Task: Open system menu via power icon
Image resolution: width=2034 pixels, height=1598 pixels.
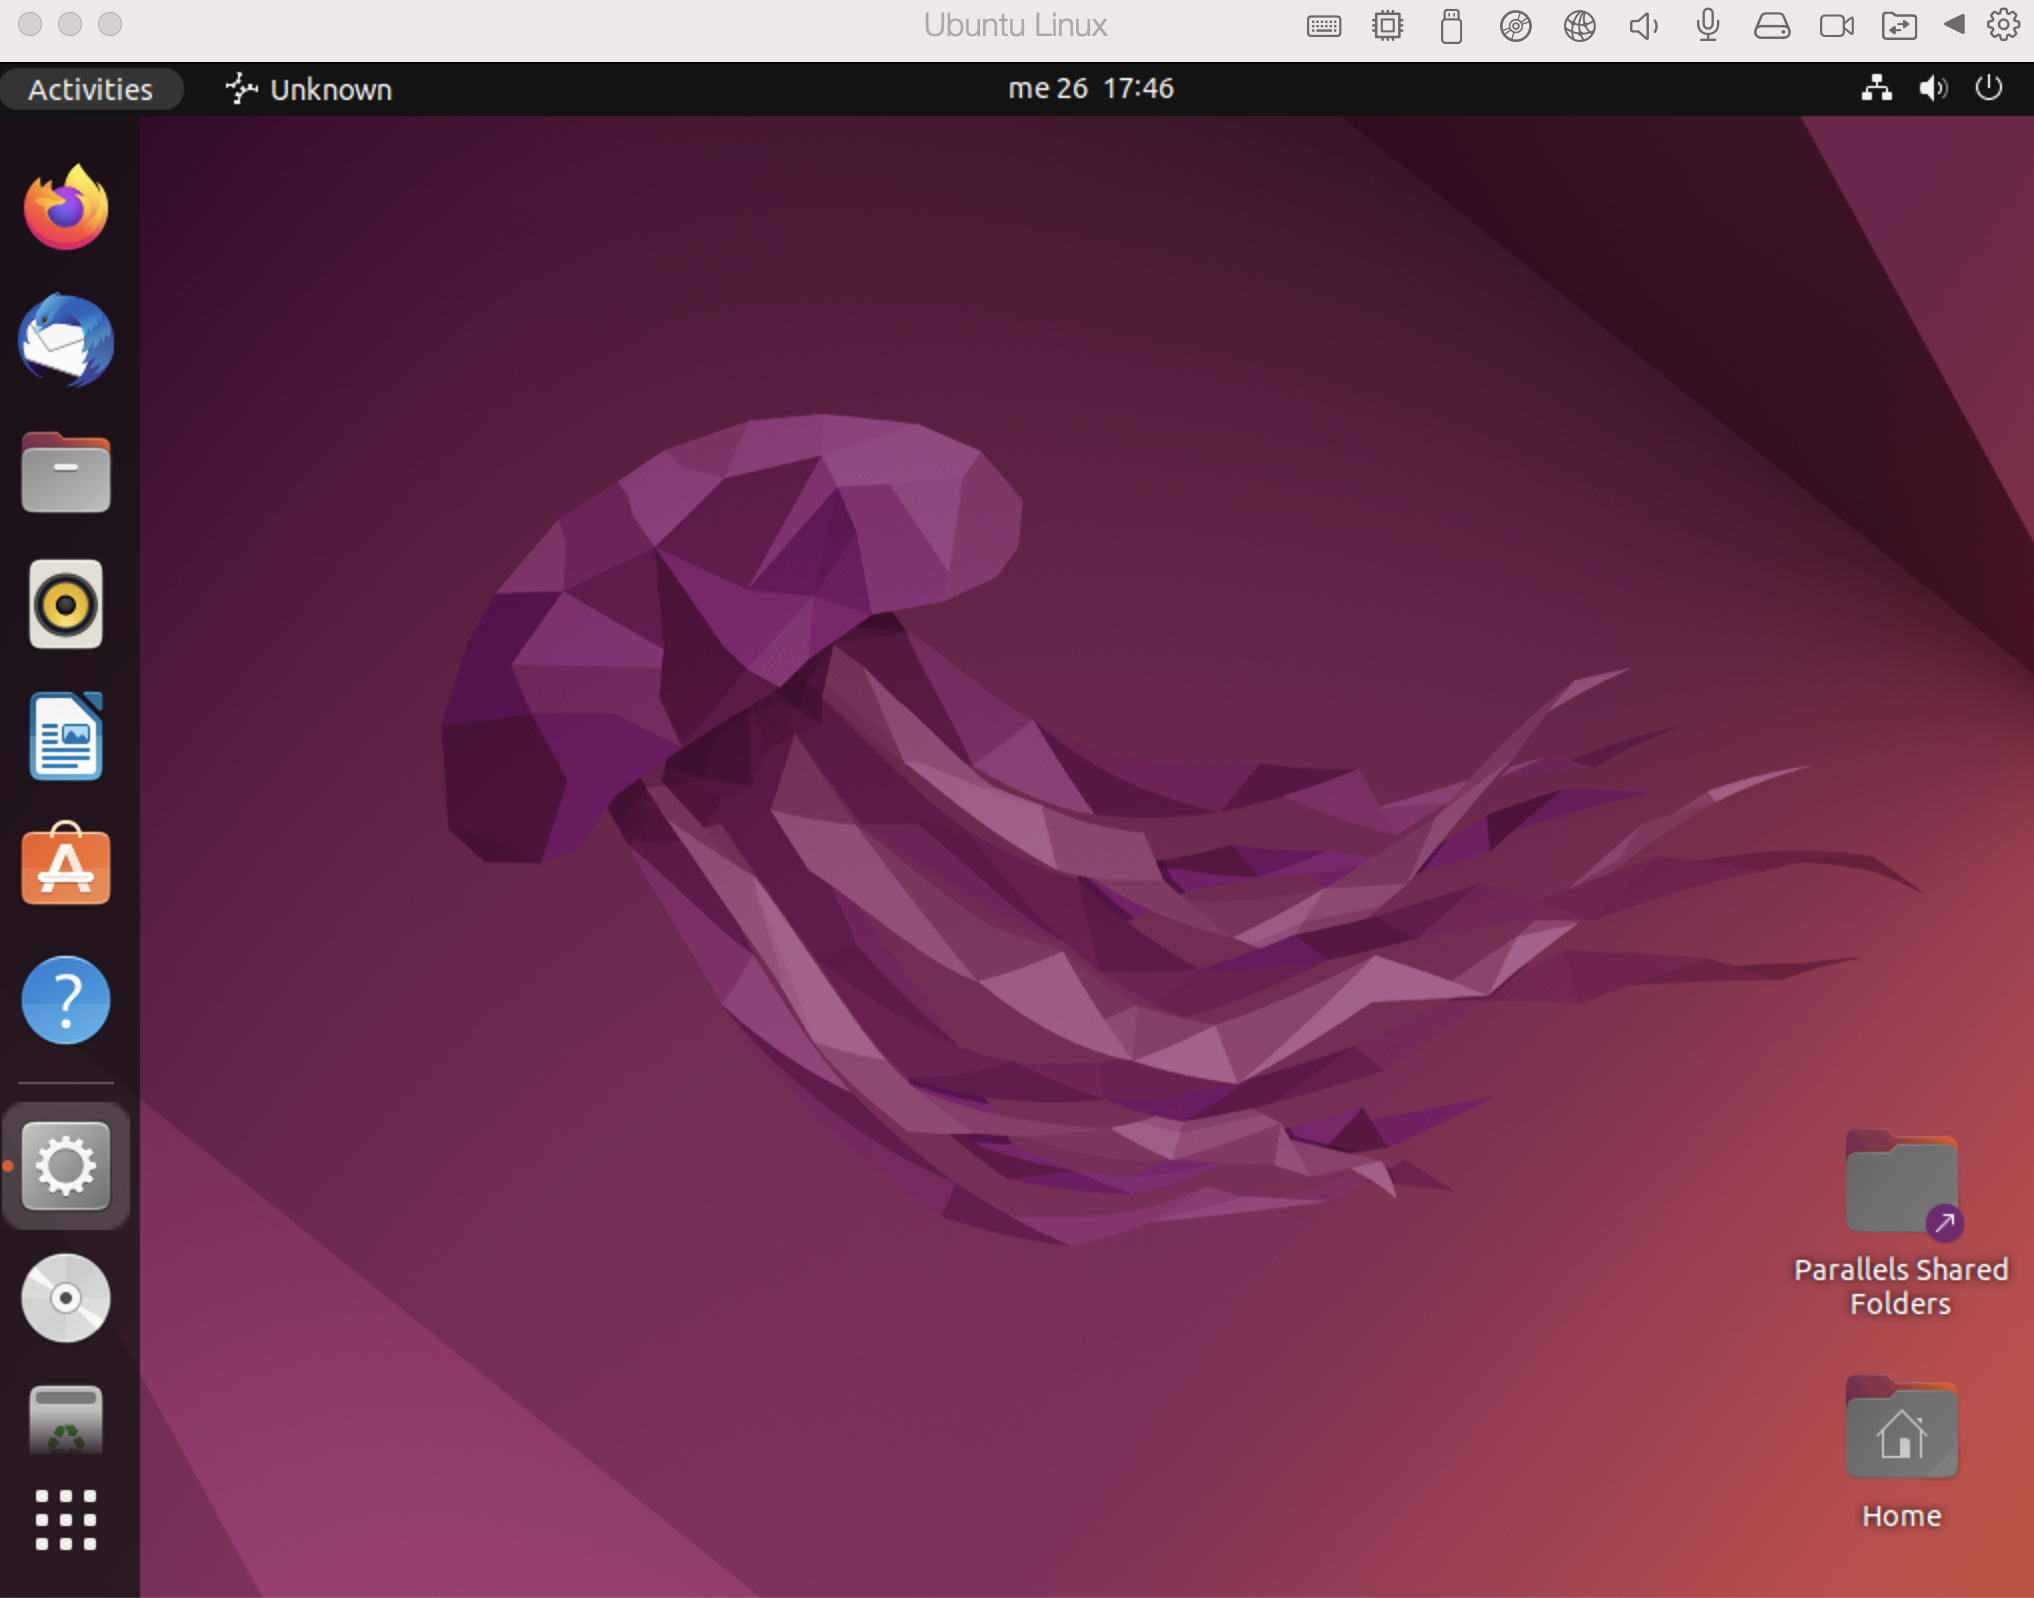Action: tap(1988, 88)
